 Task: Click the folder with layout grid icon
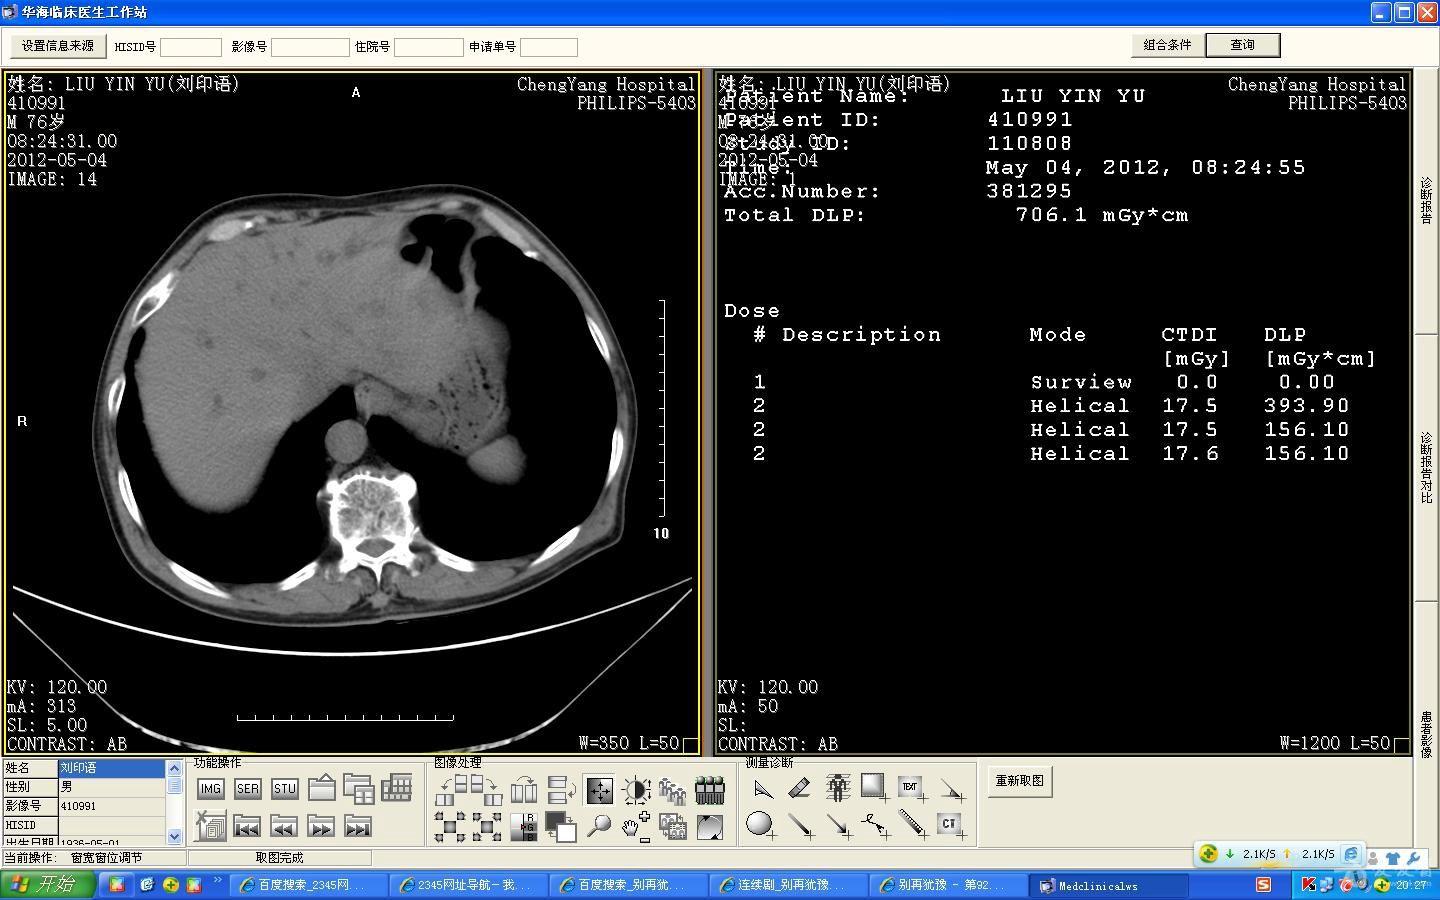(359, 789)
